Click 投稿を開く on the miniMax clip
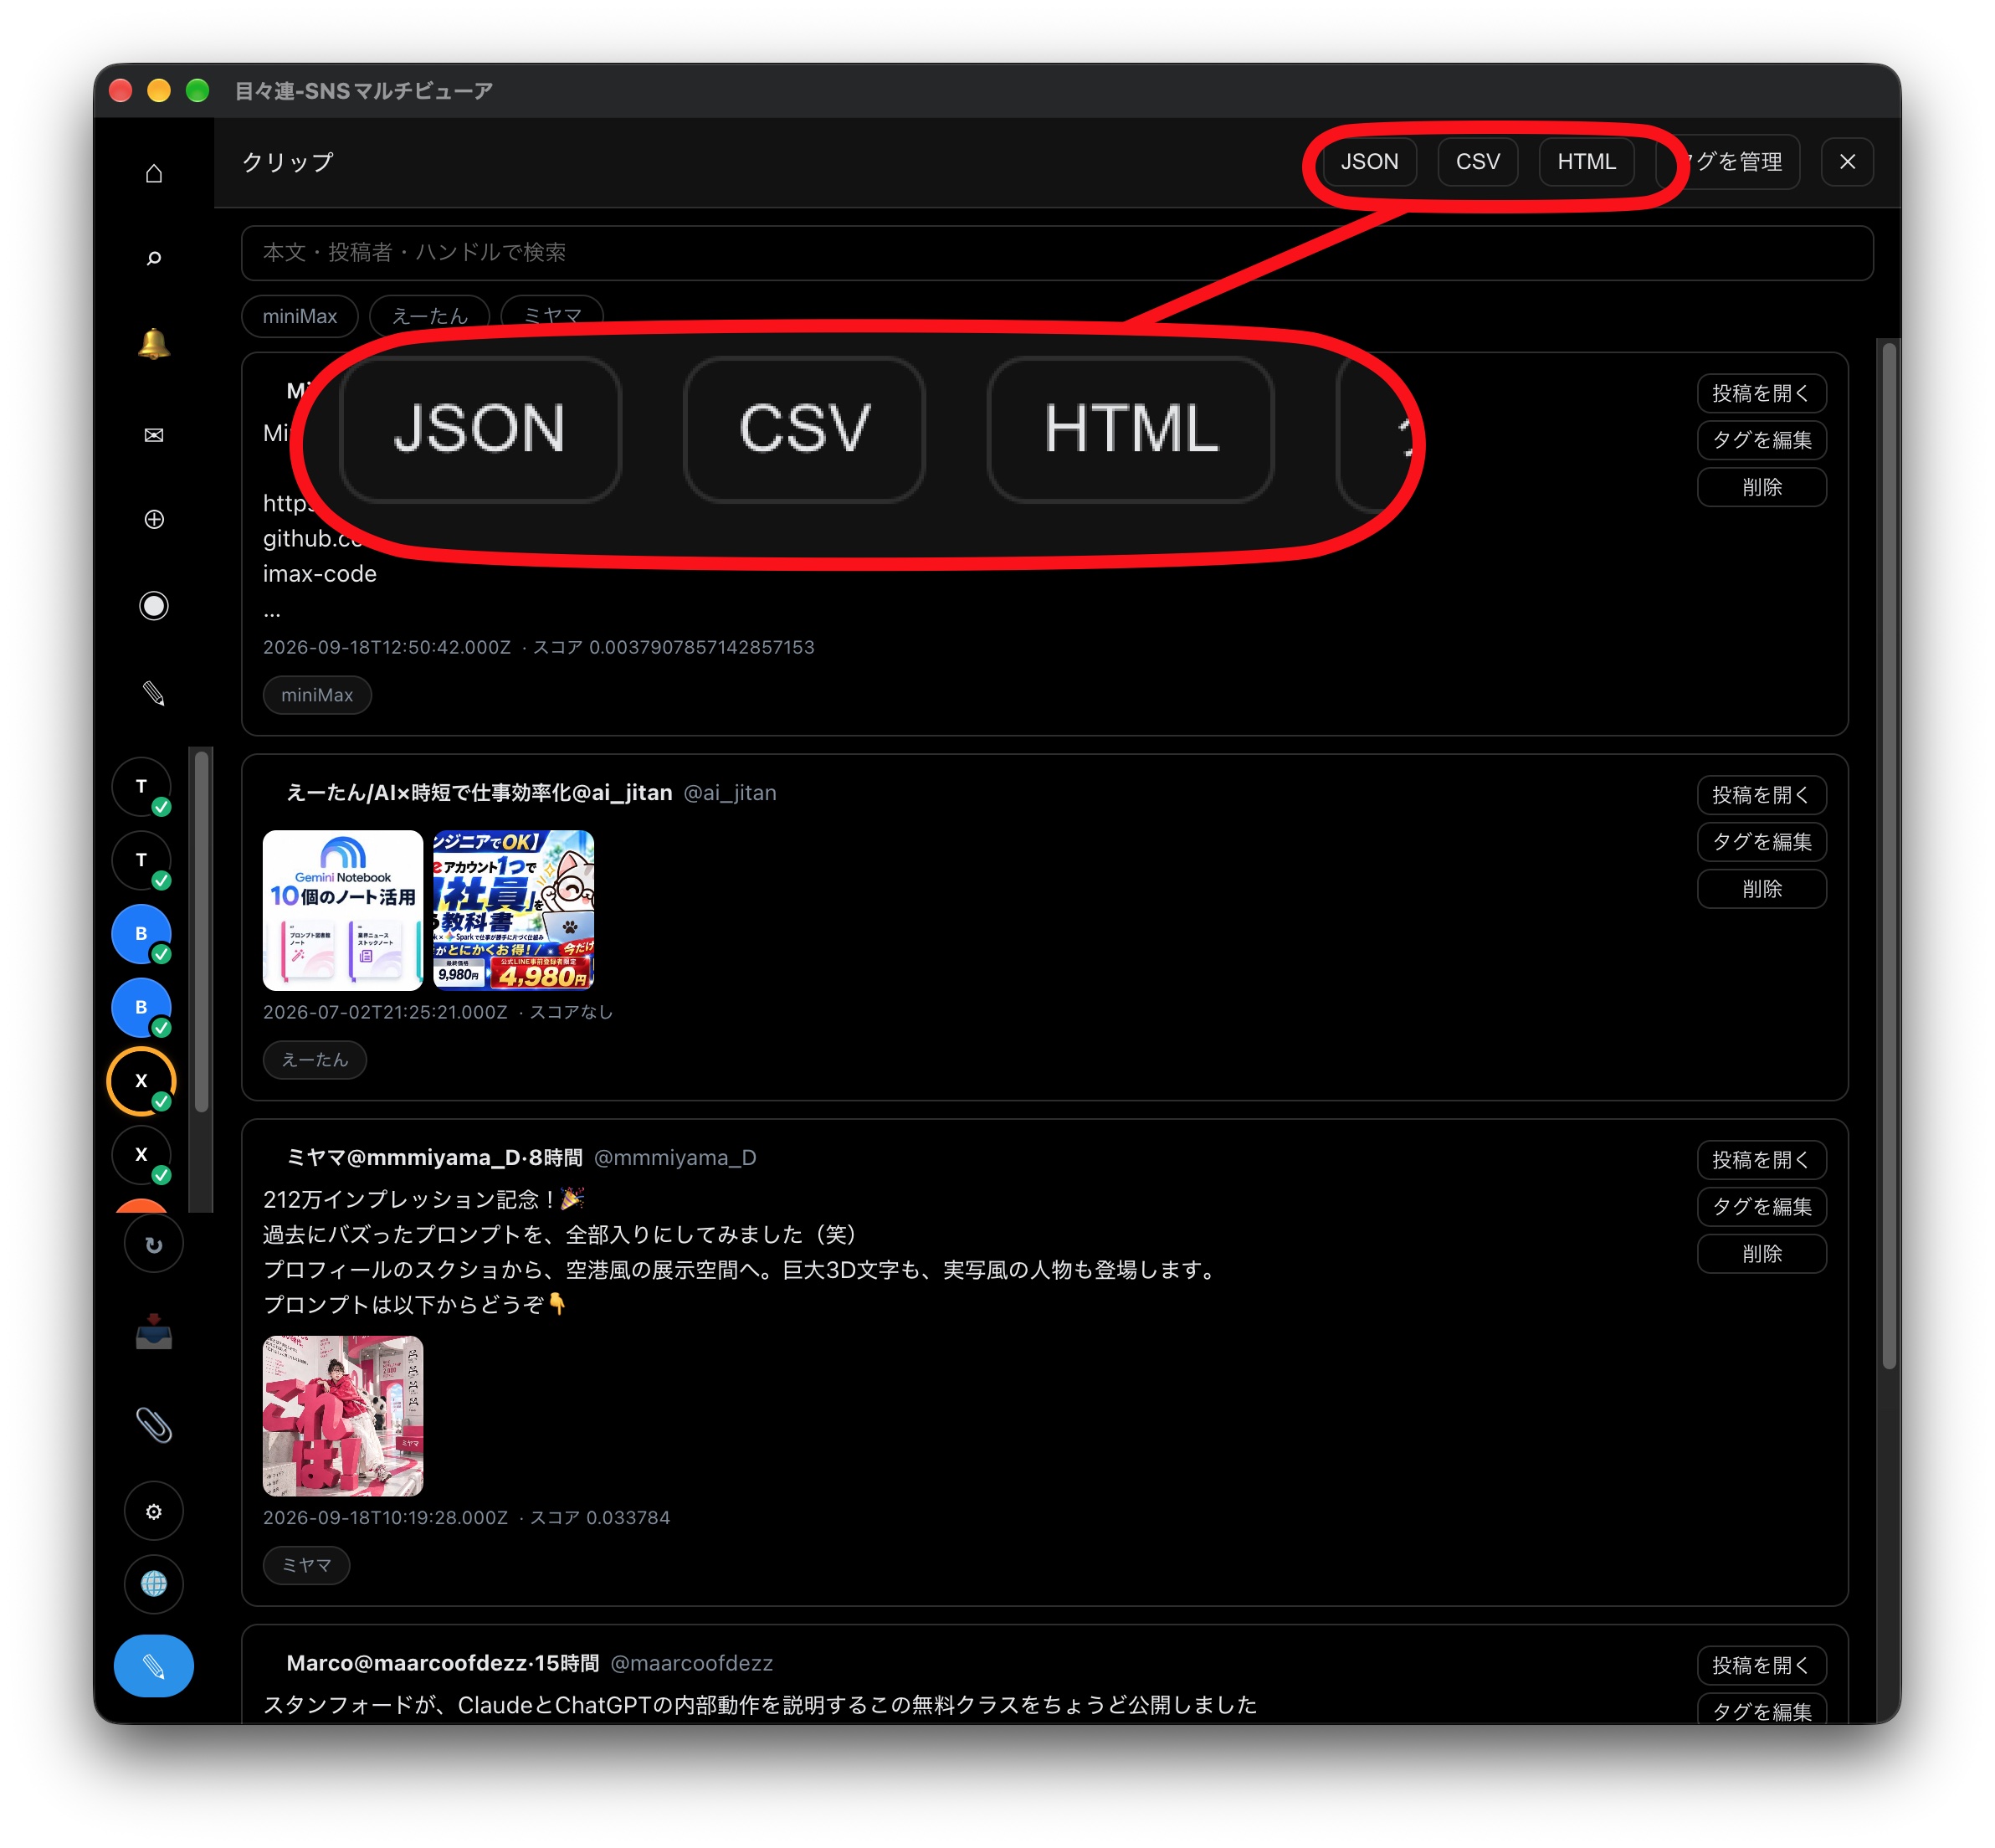 pos(1761,393)
